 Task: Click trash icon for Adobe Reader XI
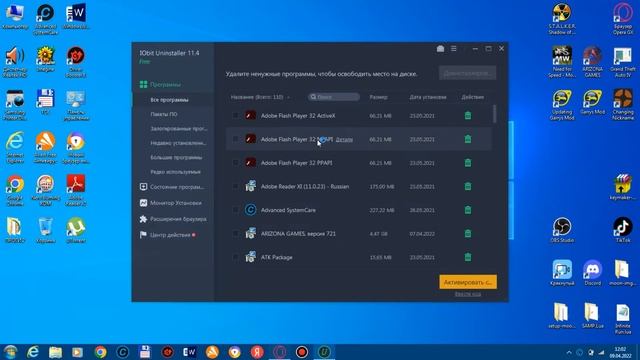point(468,187)
